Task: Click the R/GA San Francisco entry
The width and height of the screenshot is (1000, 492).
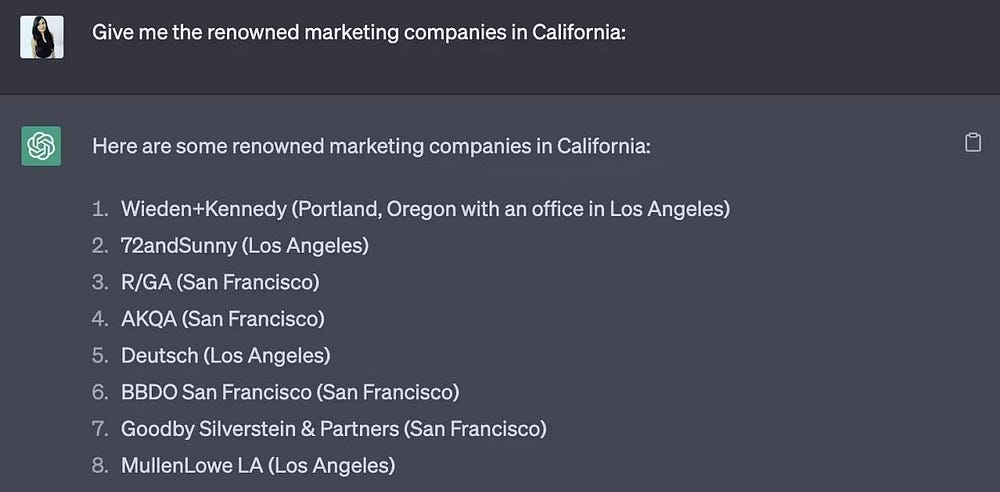Action: (x=220, y=282)
